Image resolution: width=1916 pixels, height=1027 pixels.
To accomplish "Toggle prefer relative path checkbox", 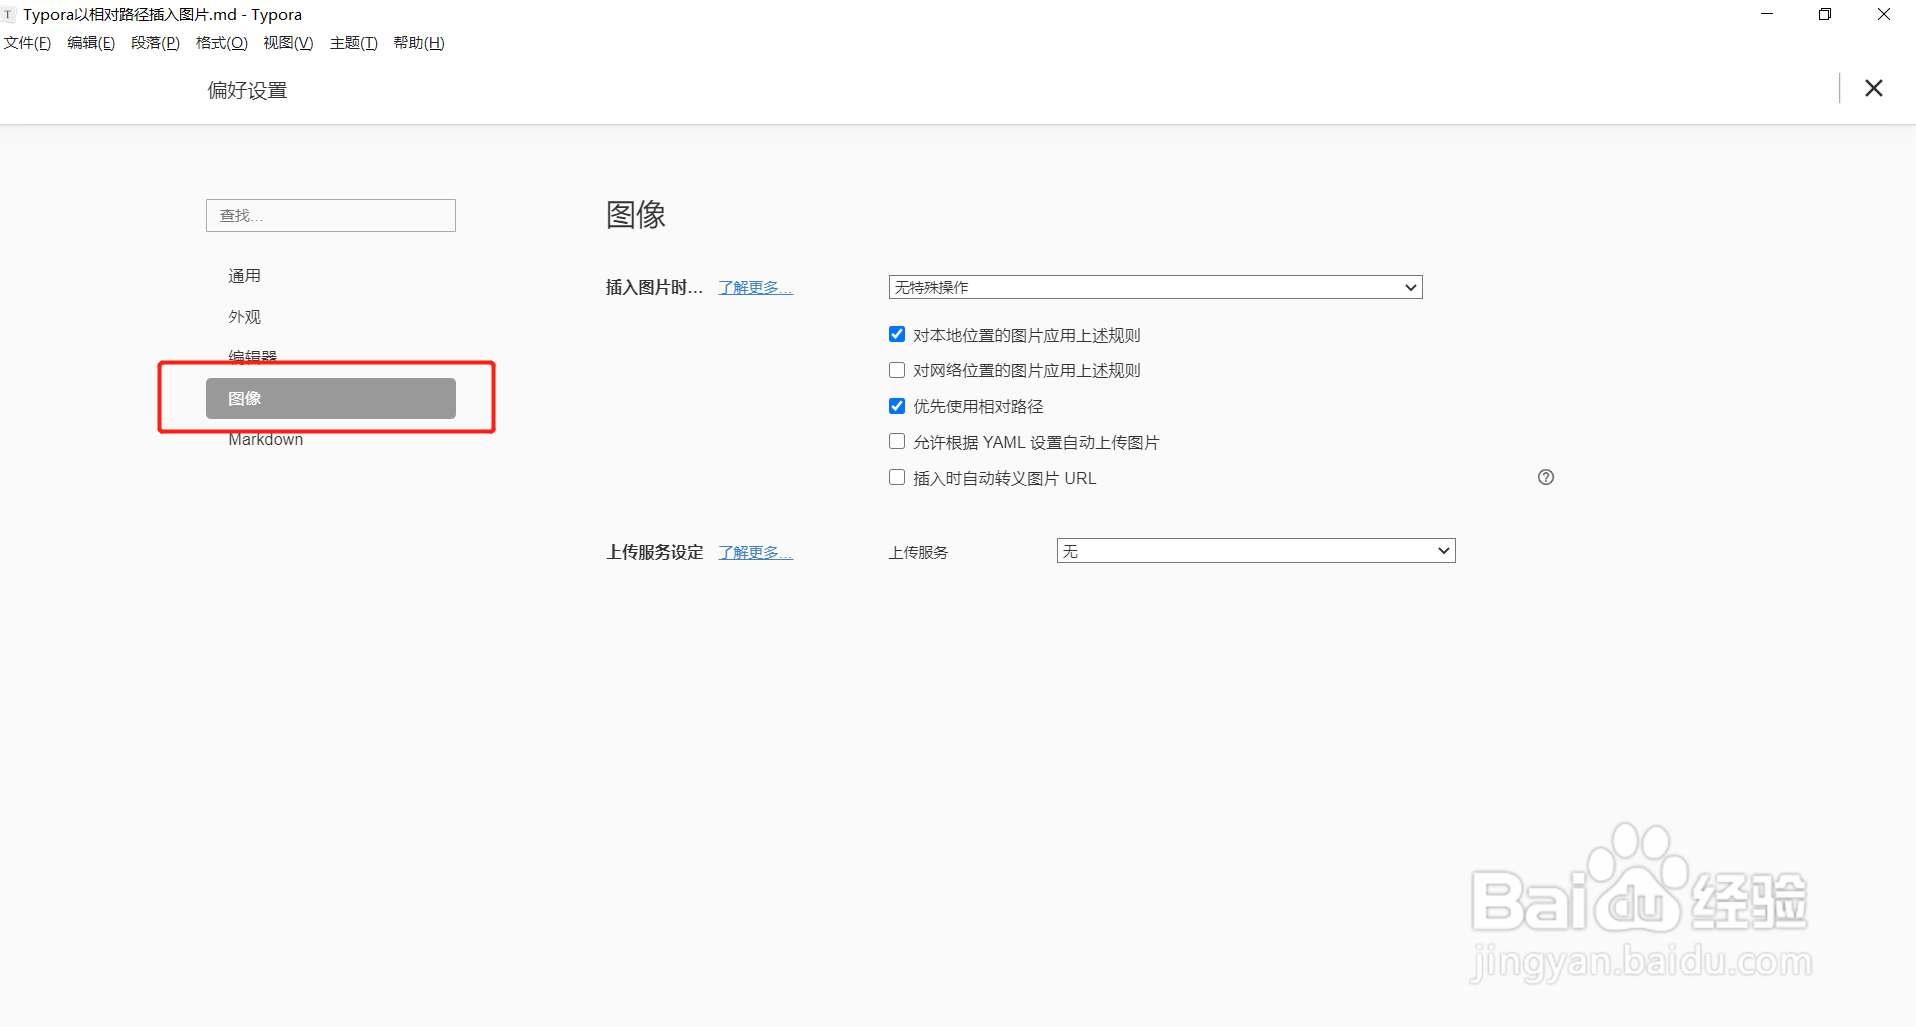I will tap(897, 406).
